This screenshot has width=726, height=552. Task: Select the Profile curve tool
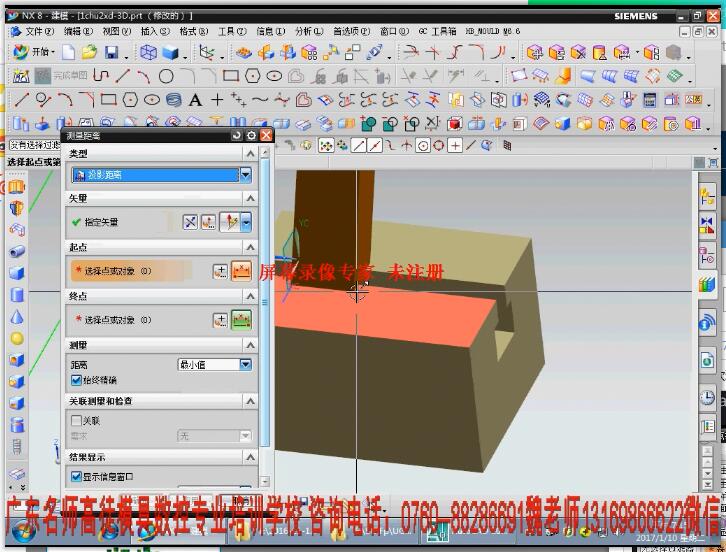point(100,75)
